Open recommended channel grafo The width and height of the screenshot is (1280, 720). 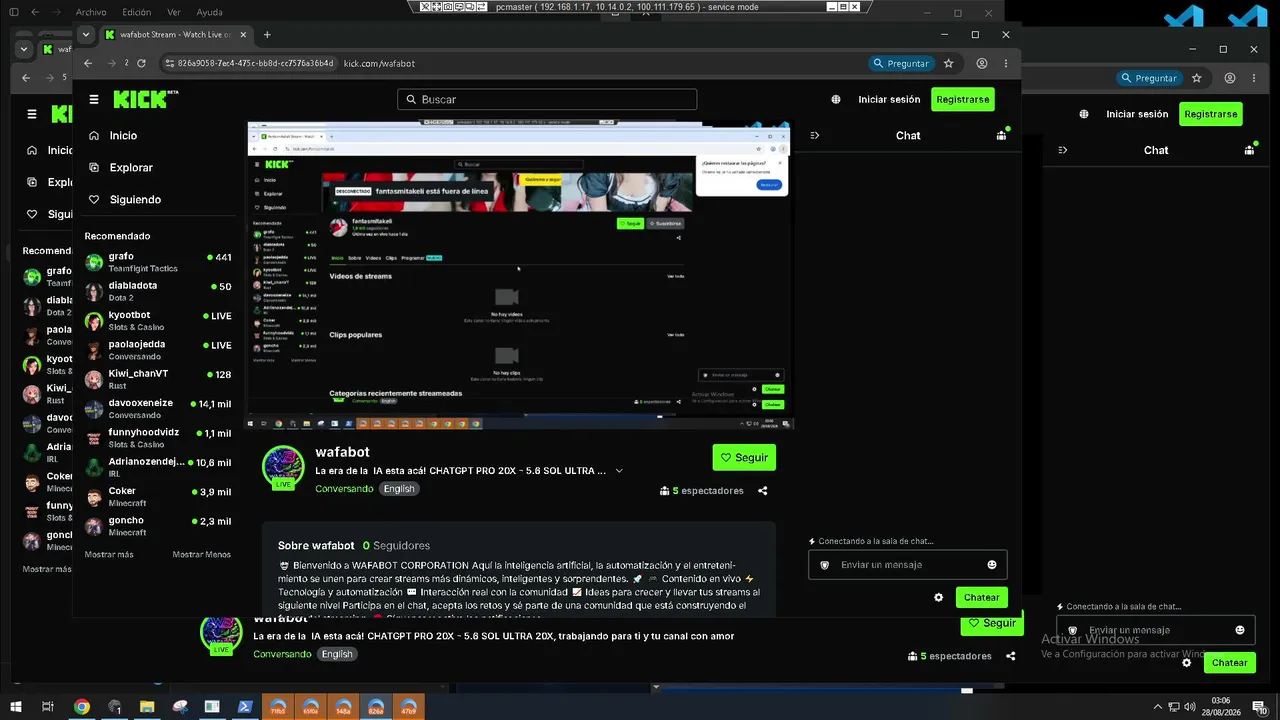click(x=158, y=262)
